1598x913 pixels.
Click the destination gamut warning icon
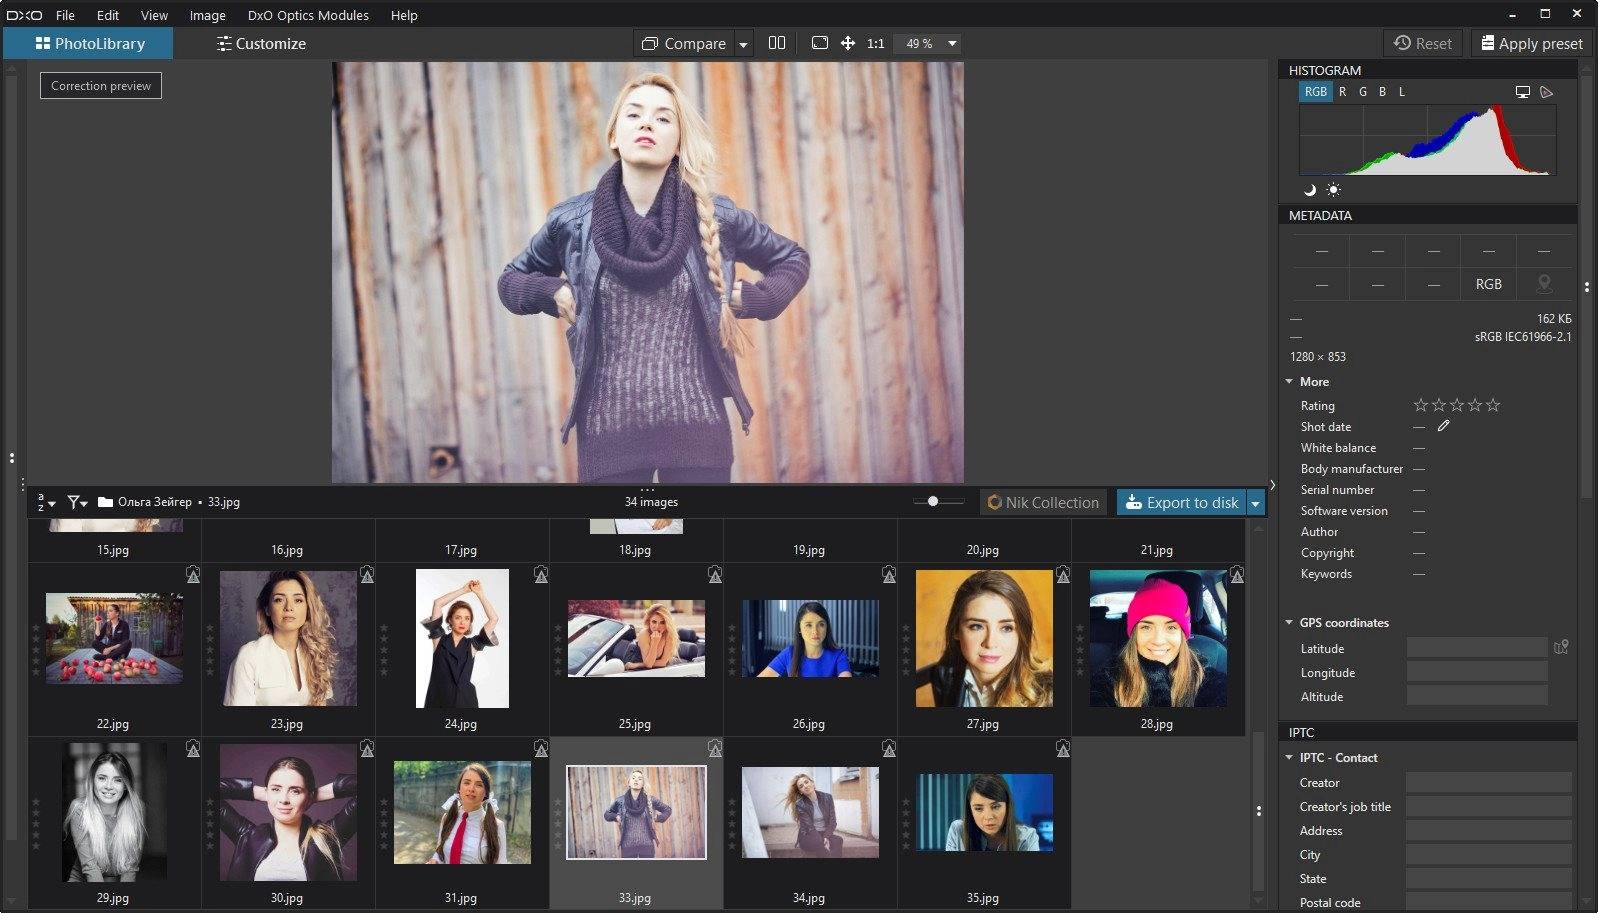1547,92
